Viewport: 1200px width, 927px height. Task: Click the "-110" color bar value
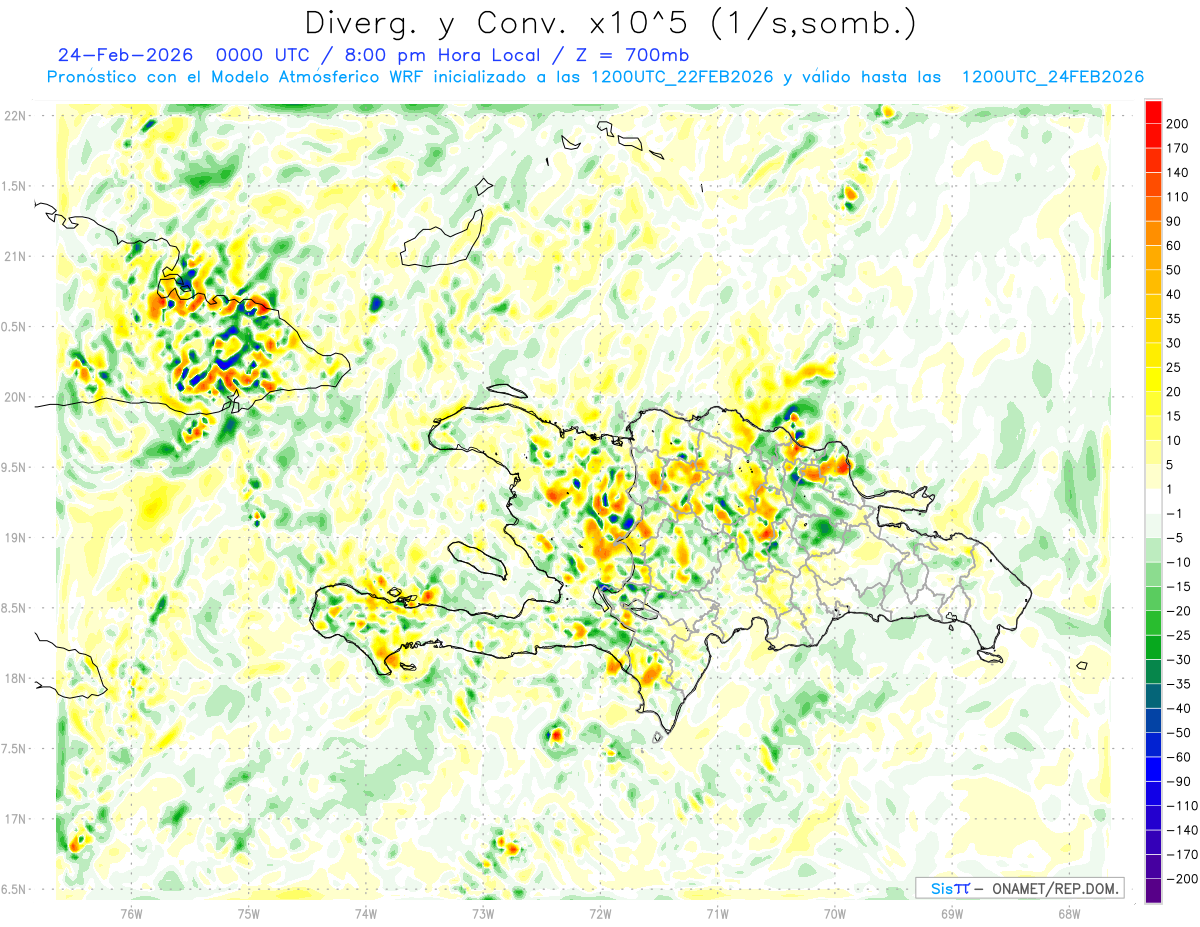1181,805
